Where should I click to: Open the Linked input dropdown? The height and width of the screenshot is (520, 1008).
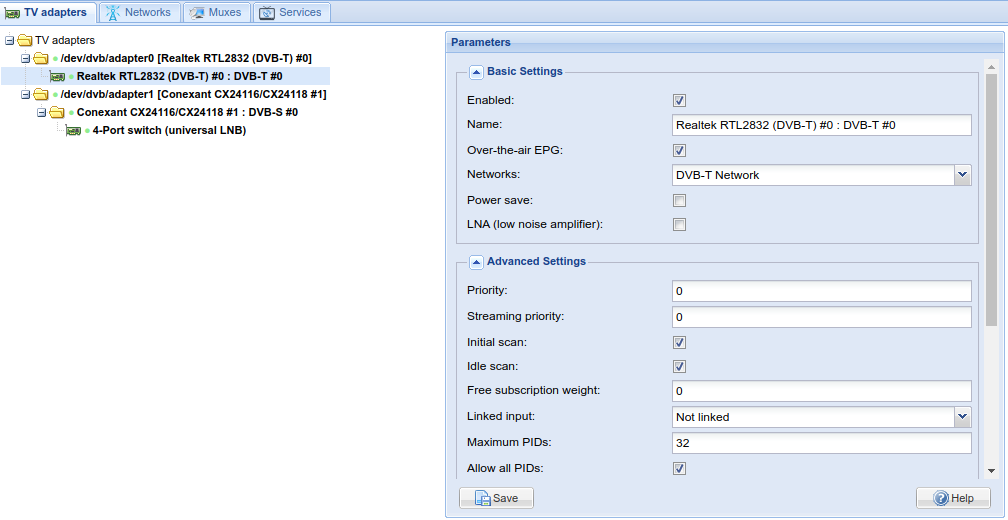[x=962, y=417]
